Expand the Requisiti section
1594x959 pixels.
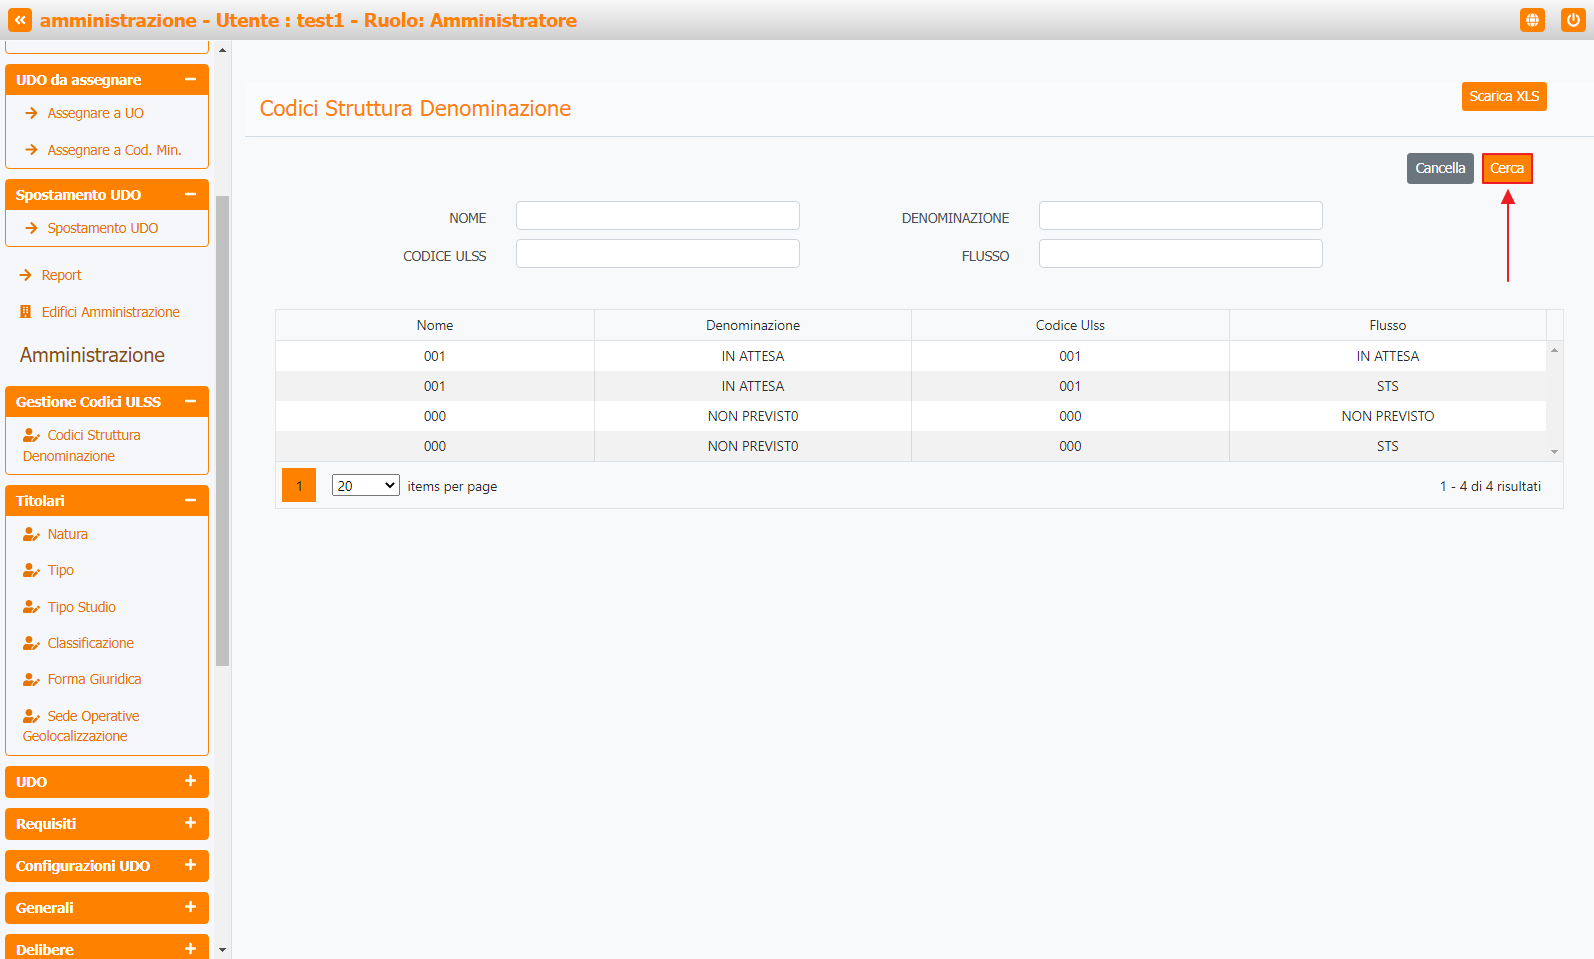click(x=190, y=823)
